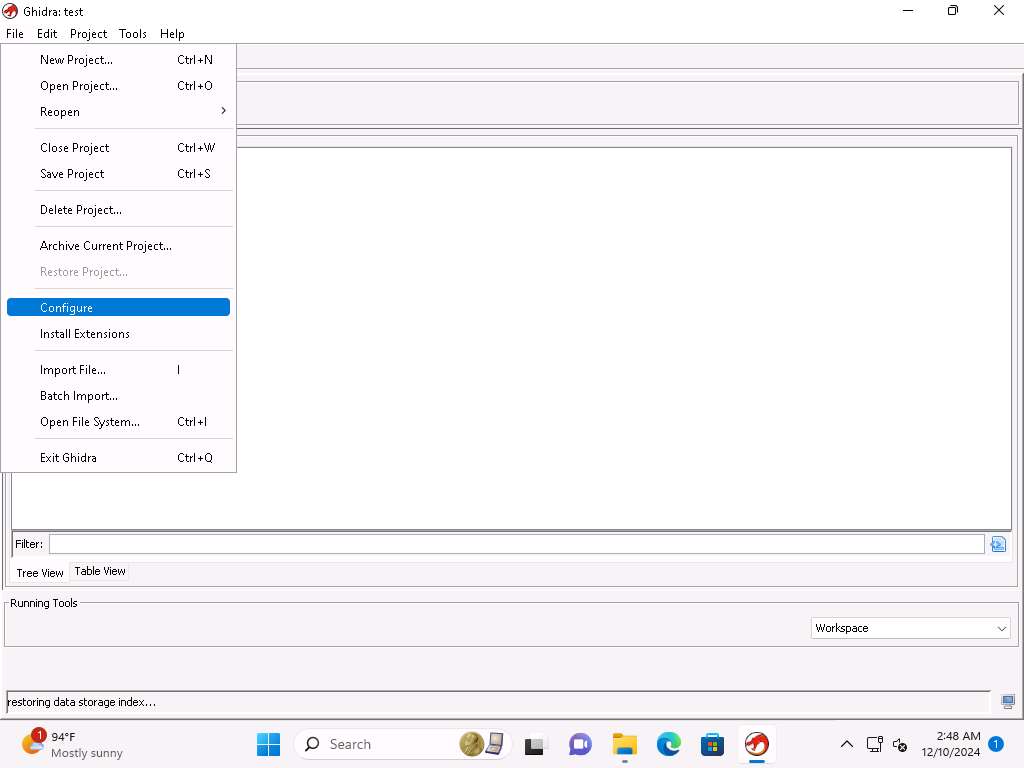Image resolution: width=1024 pixels, height=768 pixels.
Task: Open the Workspace dropdown
Action: click(910, 628)
